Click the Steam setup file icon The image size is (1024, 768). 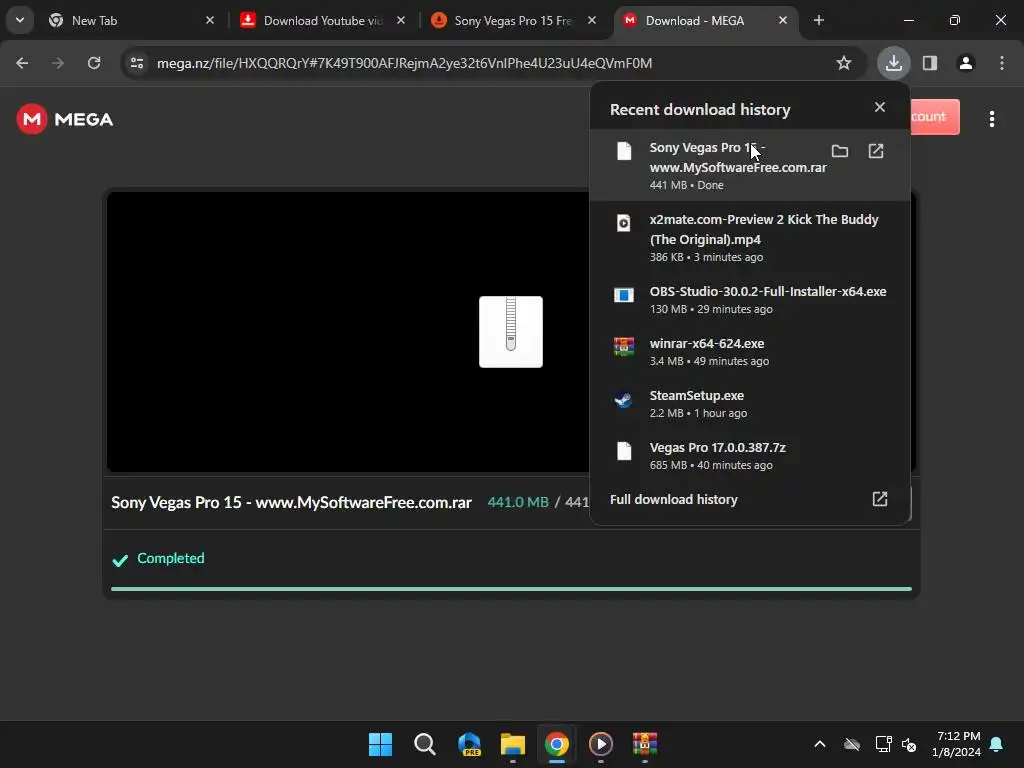click(624, 398)
